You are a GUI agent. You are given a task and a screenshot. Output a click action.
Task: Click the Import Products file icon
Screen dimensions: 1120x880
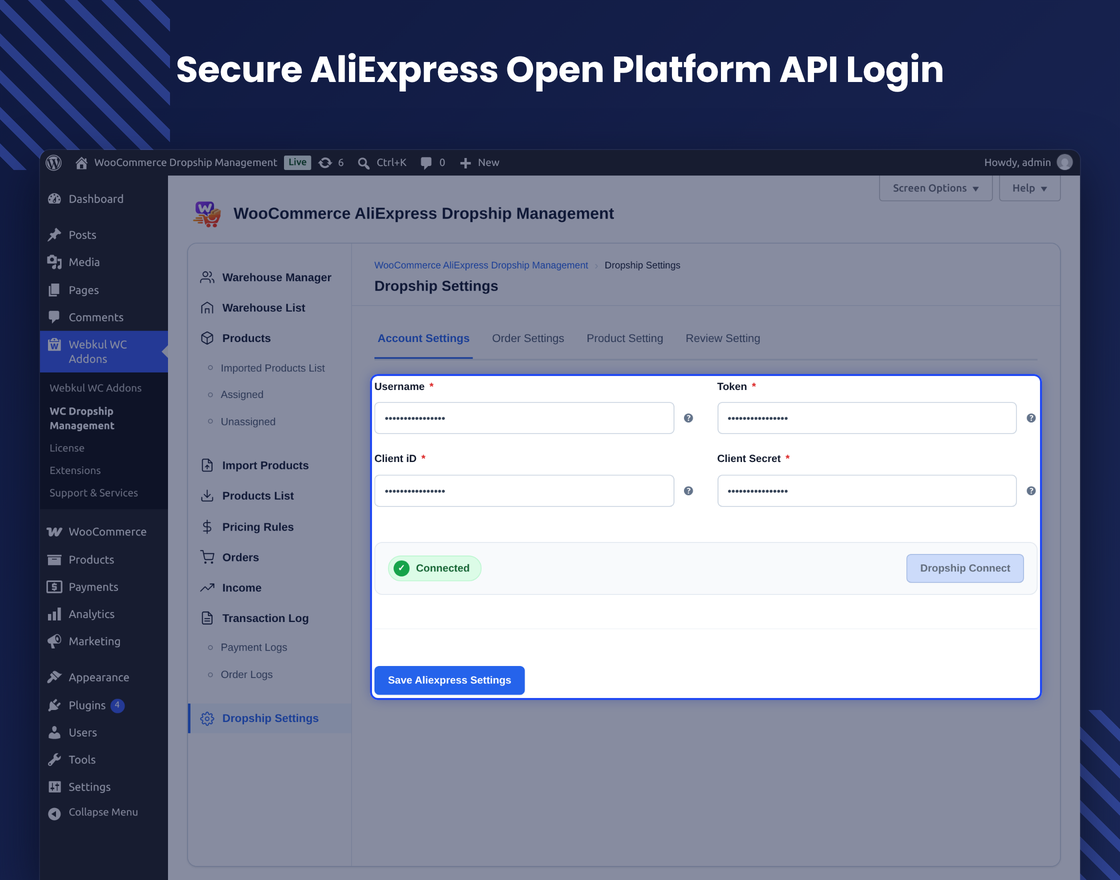[x=207, y=465]
